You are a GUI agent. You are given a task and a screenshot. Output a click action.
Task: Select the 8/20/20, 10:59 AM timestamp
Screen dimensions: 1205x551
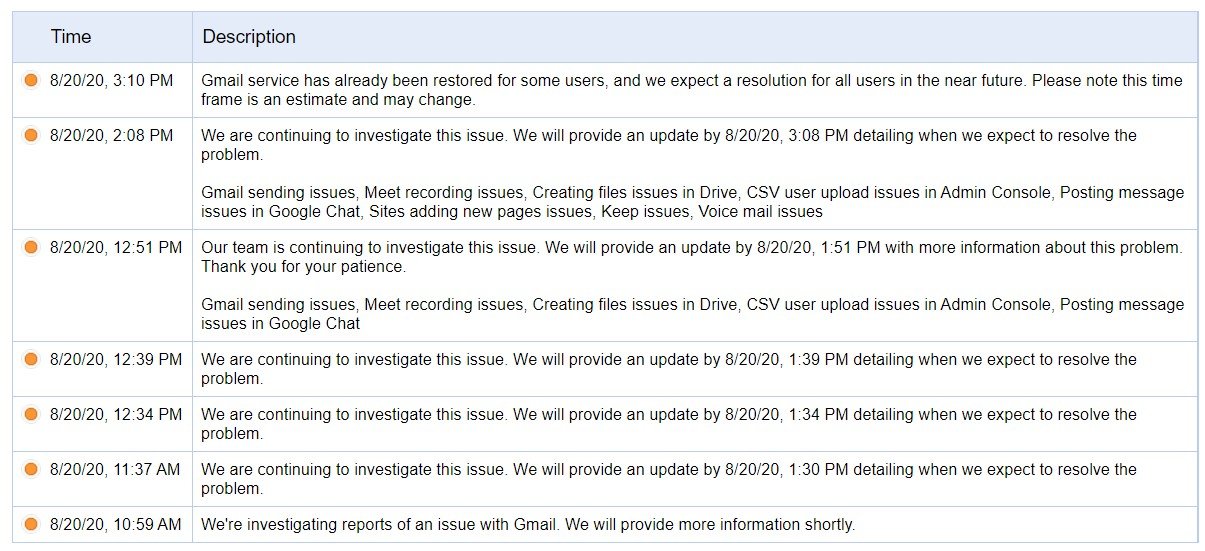tap(115, 524)
